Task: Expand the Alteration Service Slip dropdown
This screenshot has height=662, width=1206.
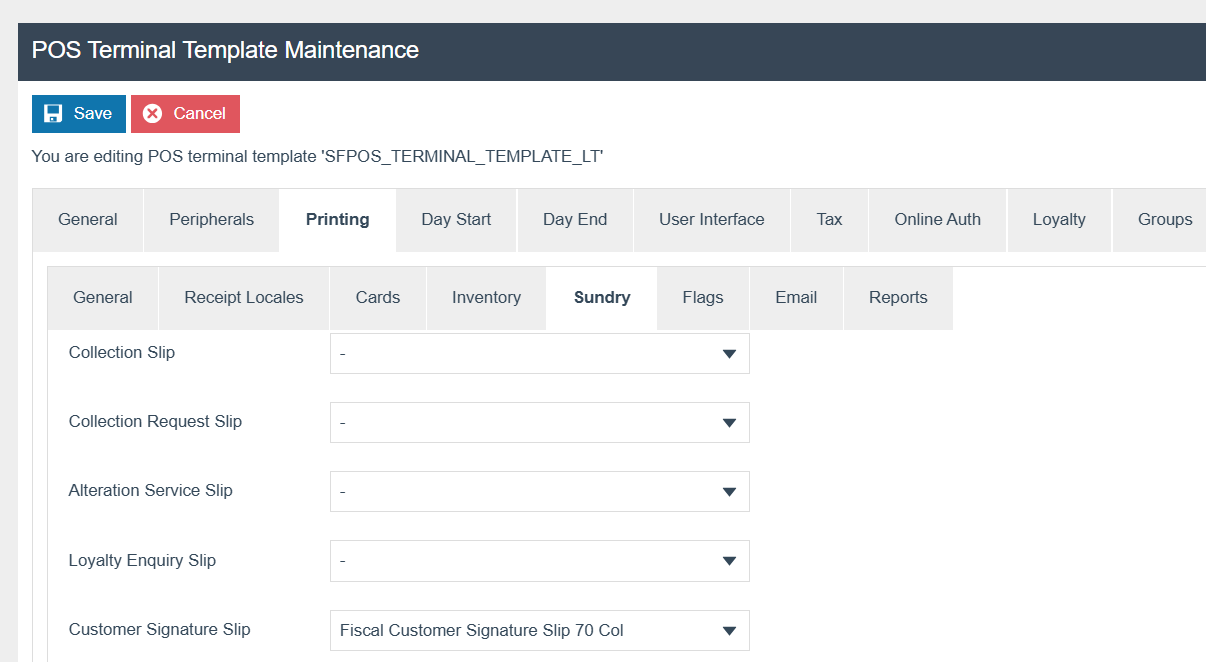Action: [x=539, y=492]
